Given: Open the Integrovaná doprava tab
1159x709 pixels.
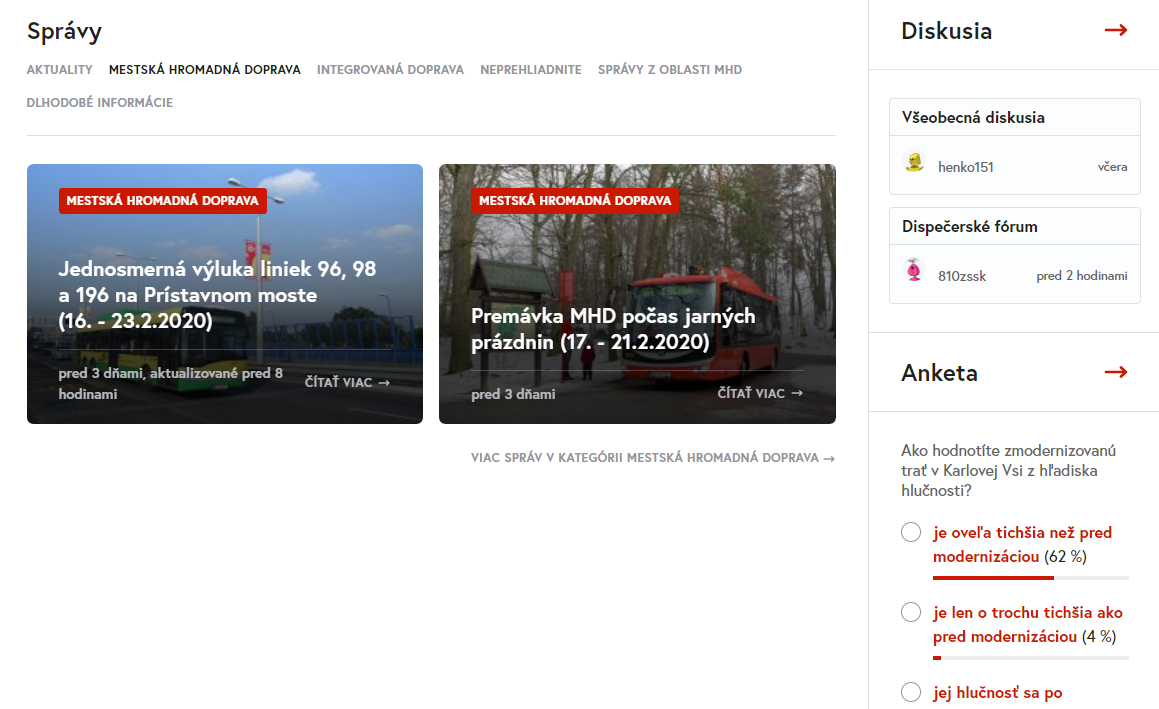Looking at the screenshot, I should (390, 70).
